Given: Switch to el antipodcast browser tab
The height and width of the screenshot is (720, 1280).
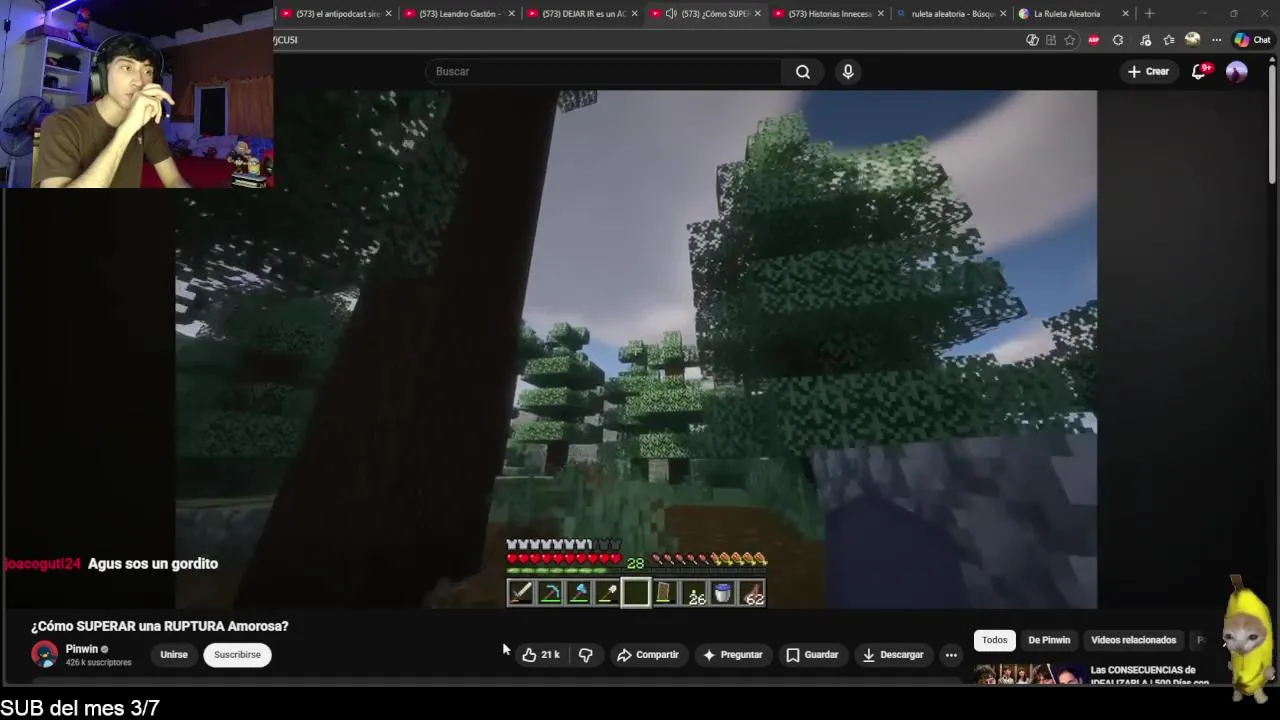Looking at the screenshot, I should [x=337, y=14].
